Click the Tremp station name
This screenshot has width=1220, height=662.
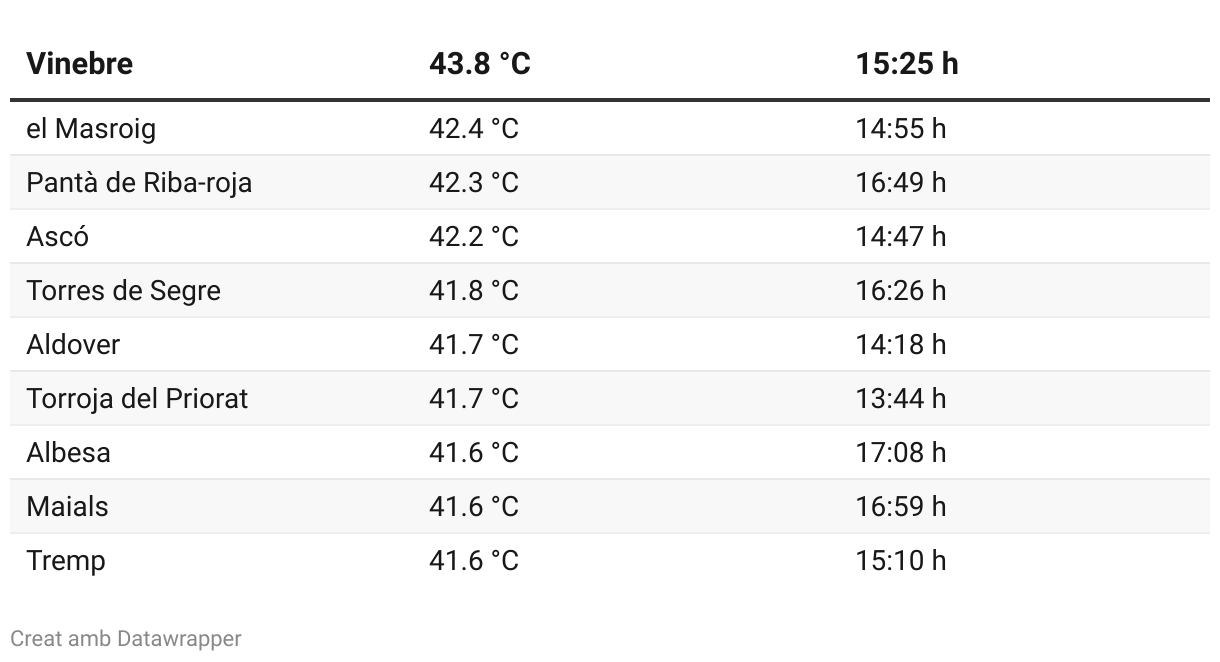(66, 561)
